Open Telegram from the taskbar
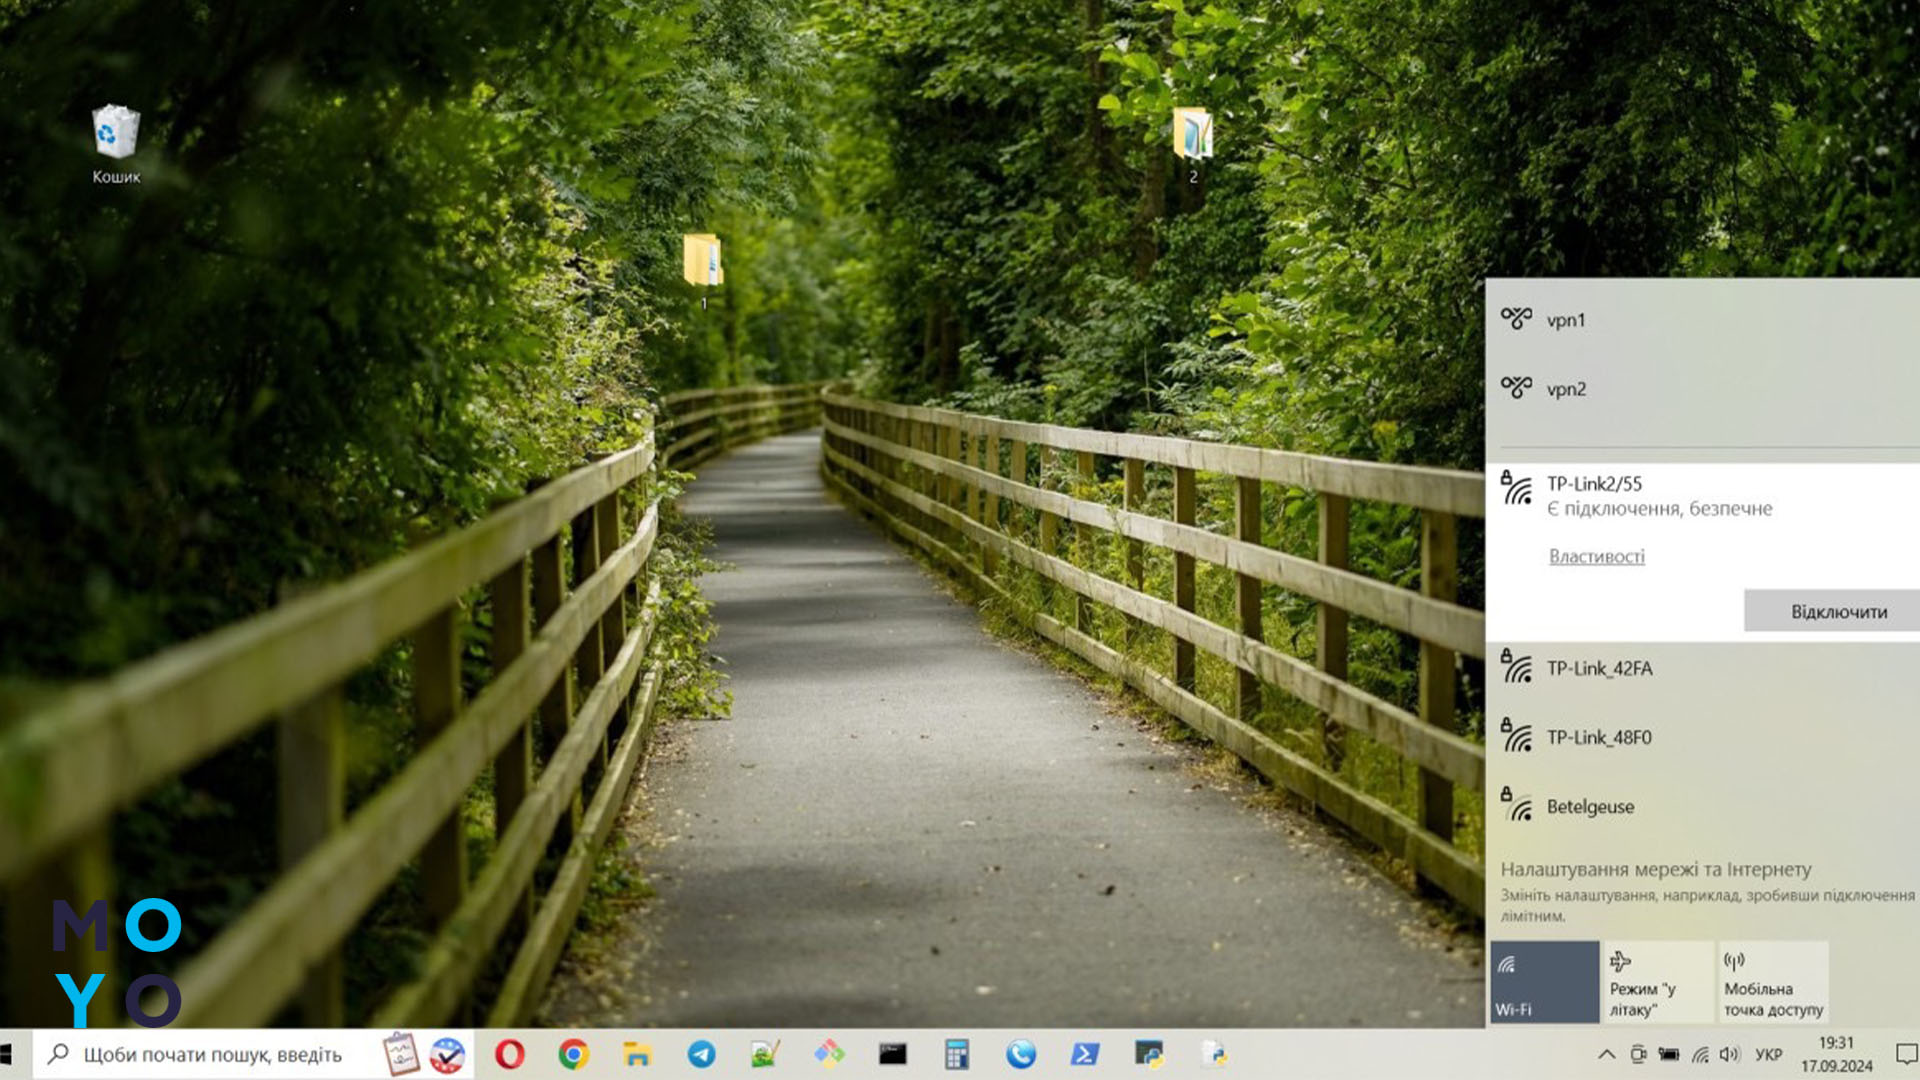This screenshot has width=1920, height=1080. [x=701, y=1054]
